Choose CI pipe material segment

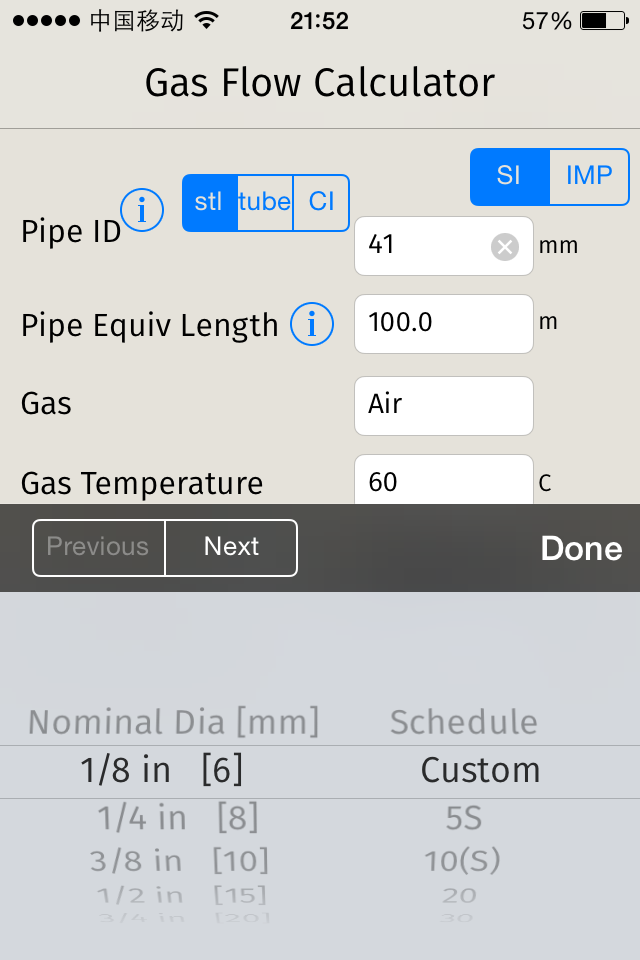[x=321, y=202]
